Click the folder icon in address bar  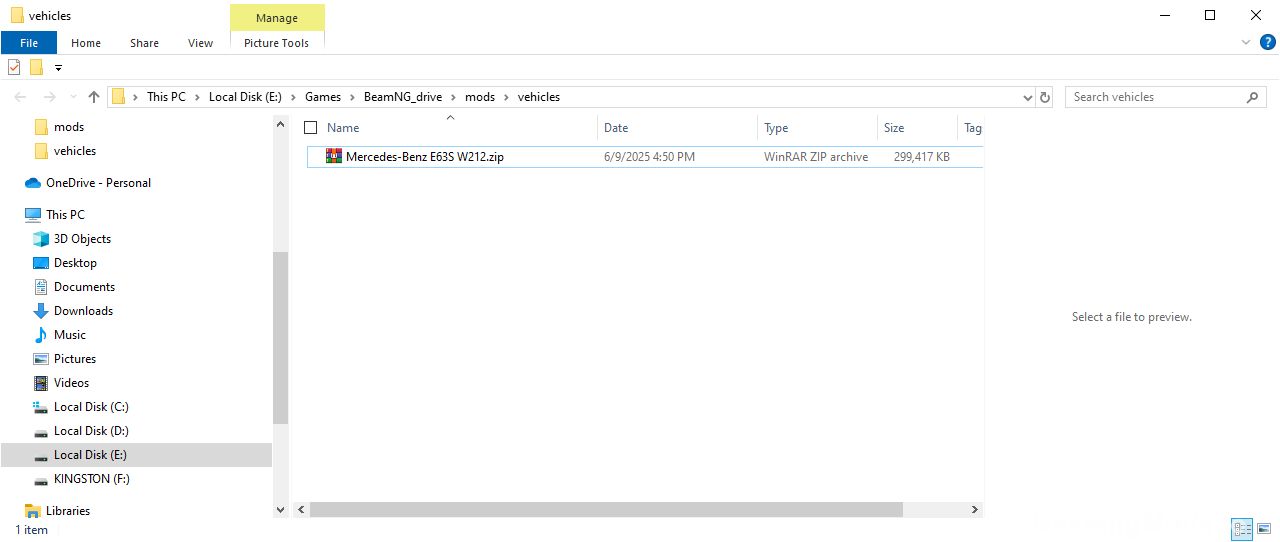coord(118,97)
